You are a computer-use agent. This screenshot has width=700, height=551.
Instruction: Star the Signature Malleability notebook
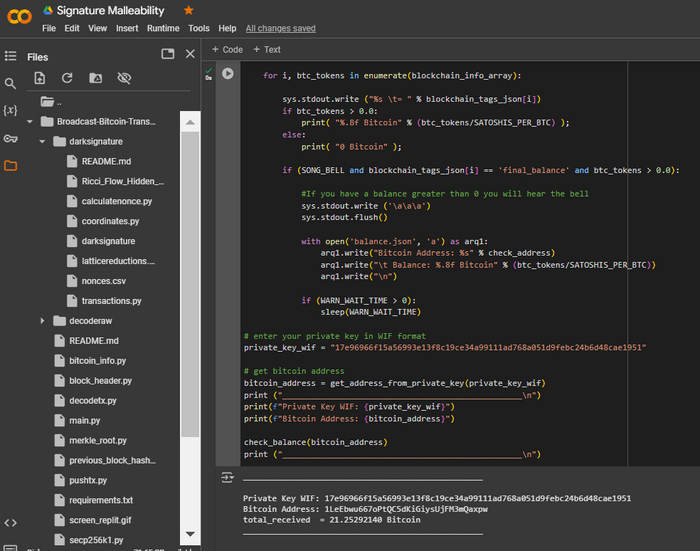189,10
